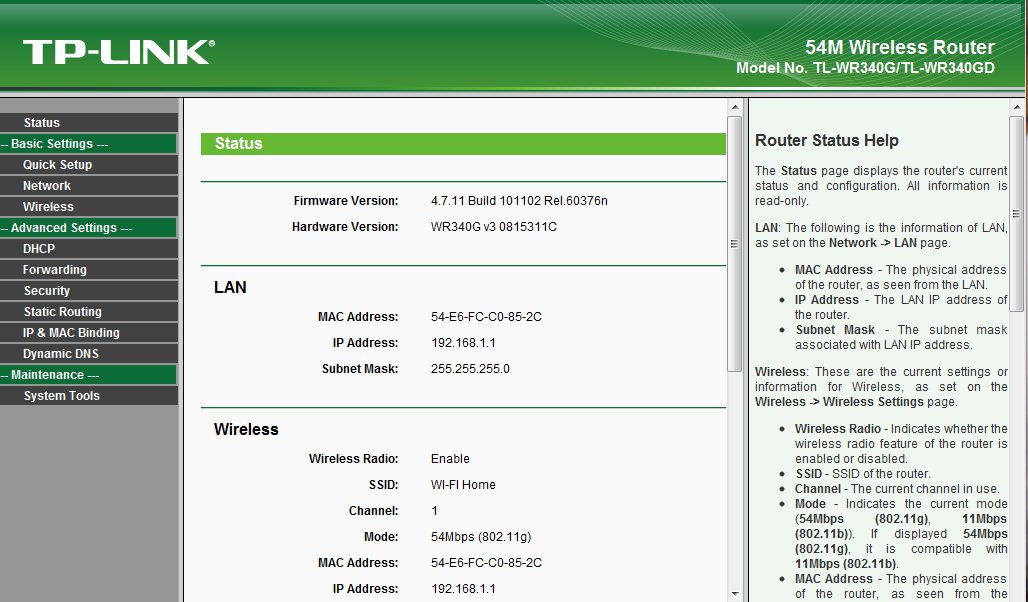This screenshot has height=602, width=1028.
Task: Open the DHCP settings page
Action: [39, 249]
